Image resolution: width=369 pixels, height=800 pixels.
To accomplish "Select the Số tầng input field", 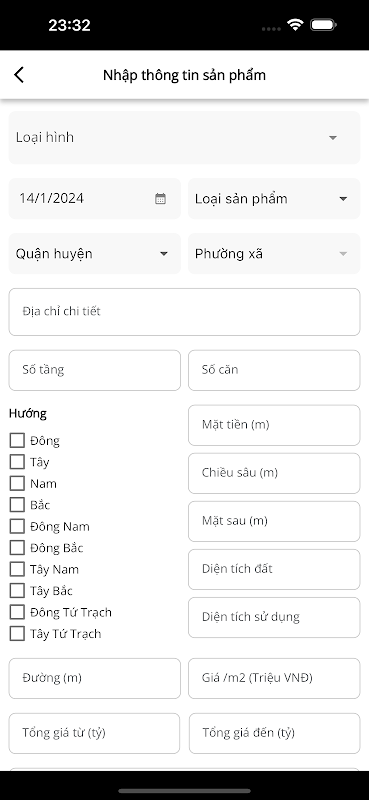I will pyautogui.click(x=94, y=370).
